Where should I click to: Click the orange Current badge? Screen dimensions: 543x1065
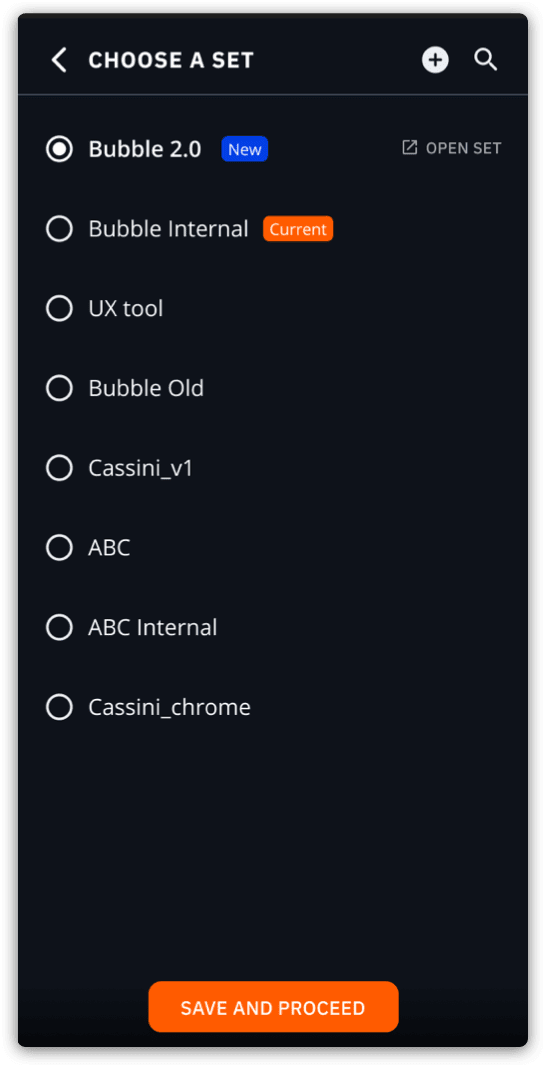(298, 229)
